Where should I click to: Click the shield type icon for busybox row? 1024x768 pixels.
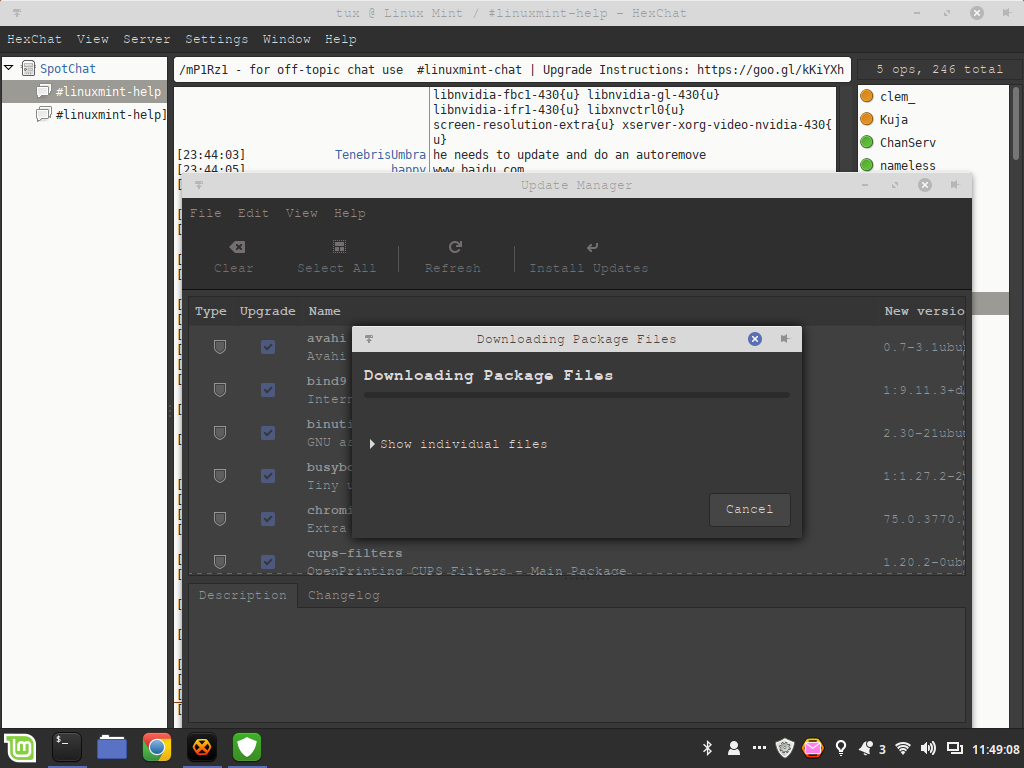point(220,476)
